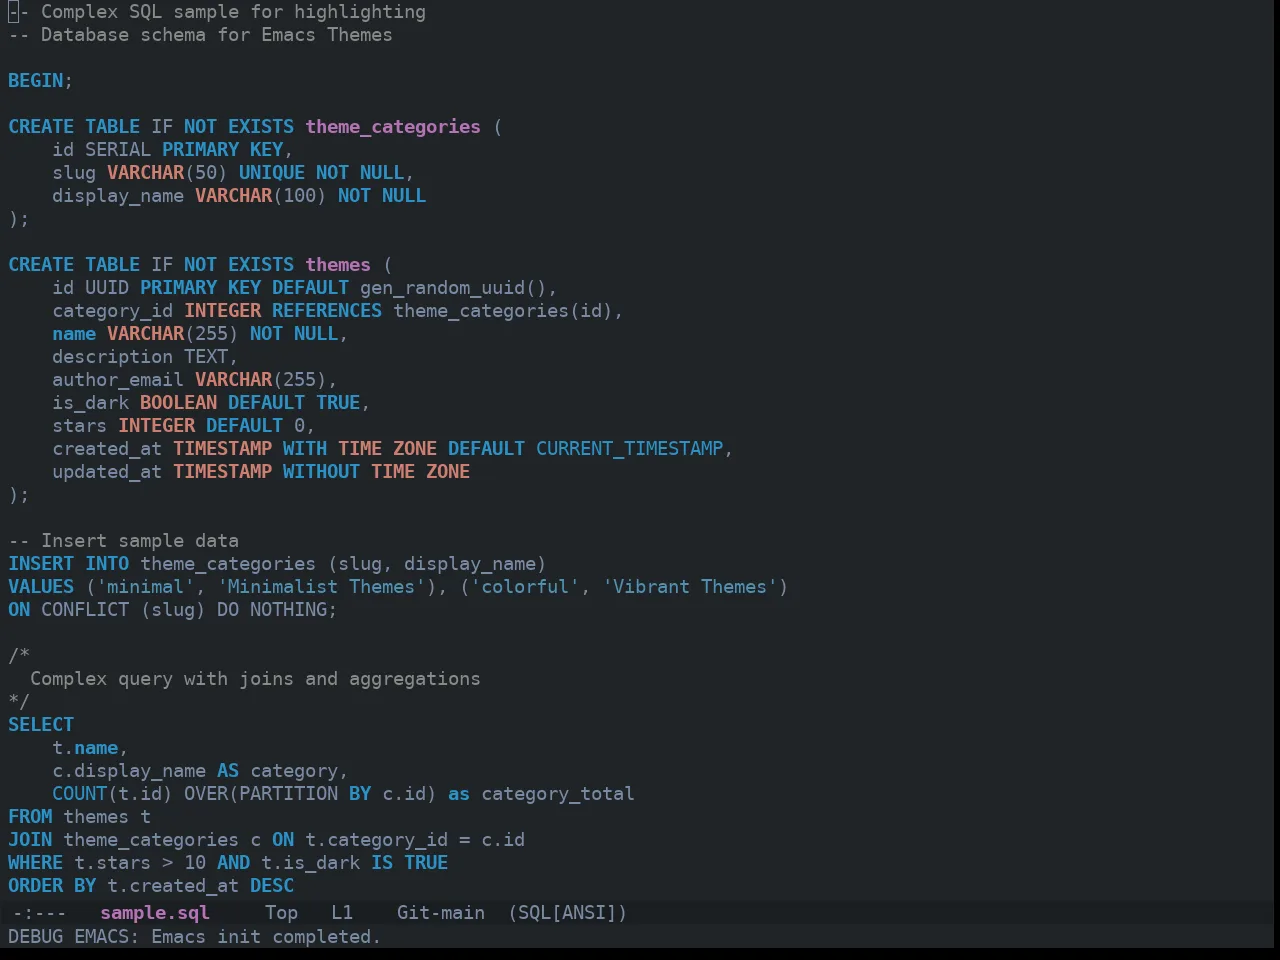Click the 'colorful' string literal

pyautogui.click(x=524, y=586)
